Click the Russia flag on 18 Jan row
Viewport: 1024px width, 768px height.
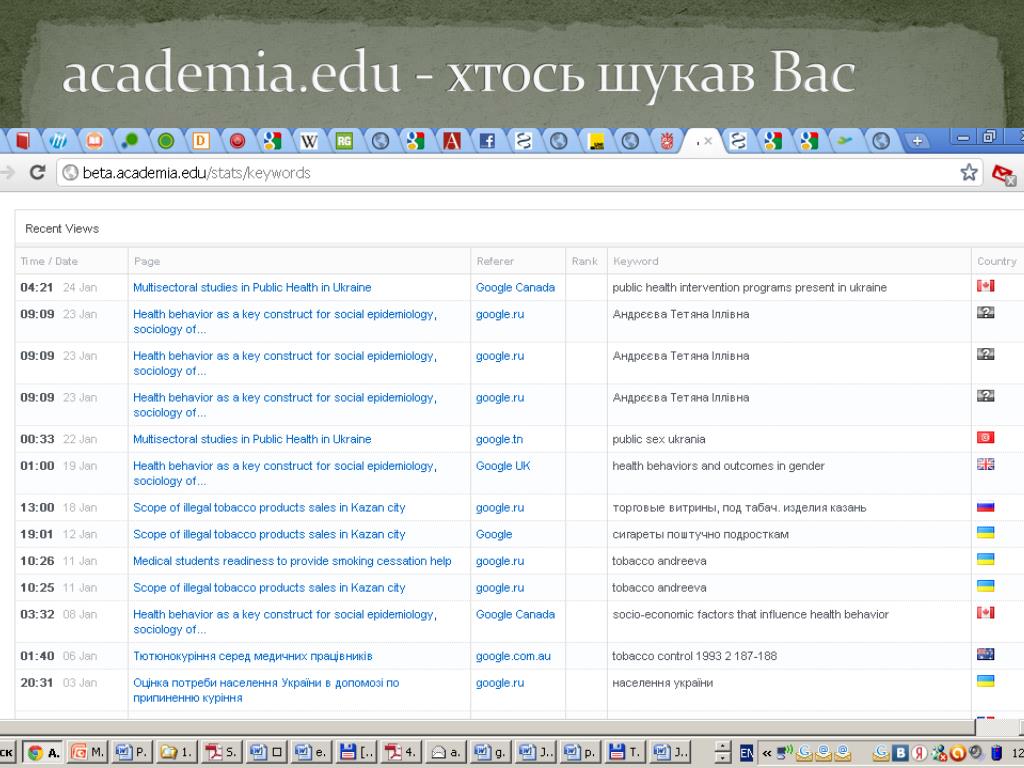pos(985,506)
